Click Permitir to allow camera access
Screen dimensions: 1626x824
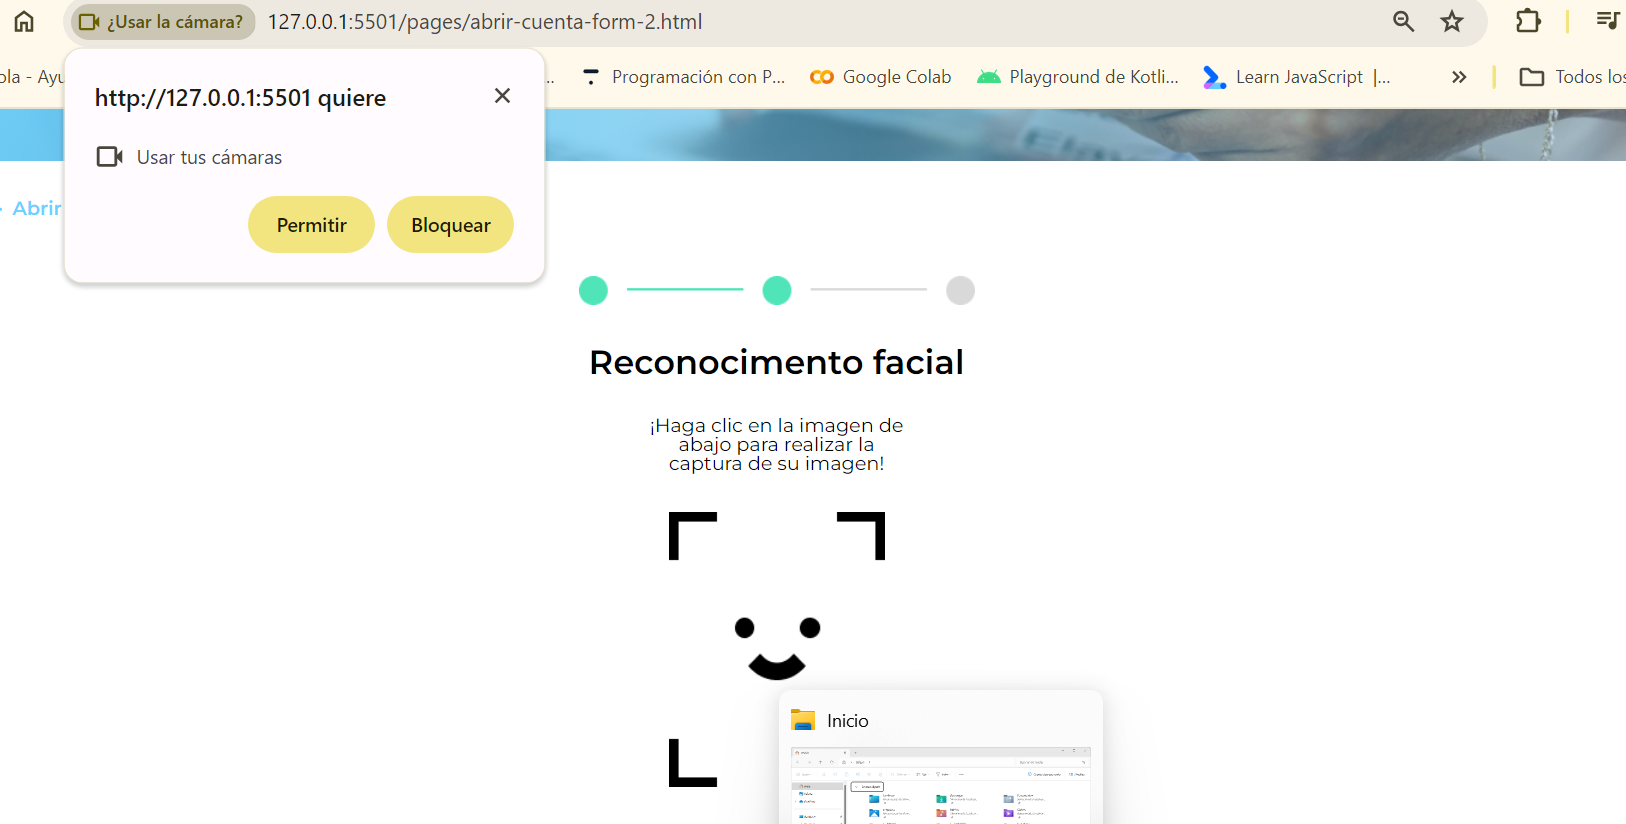pos(311,225)
